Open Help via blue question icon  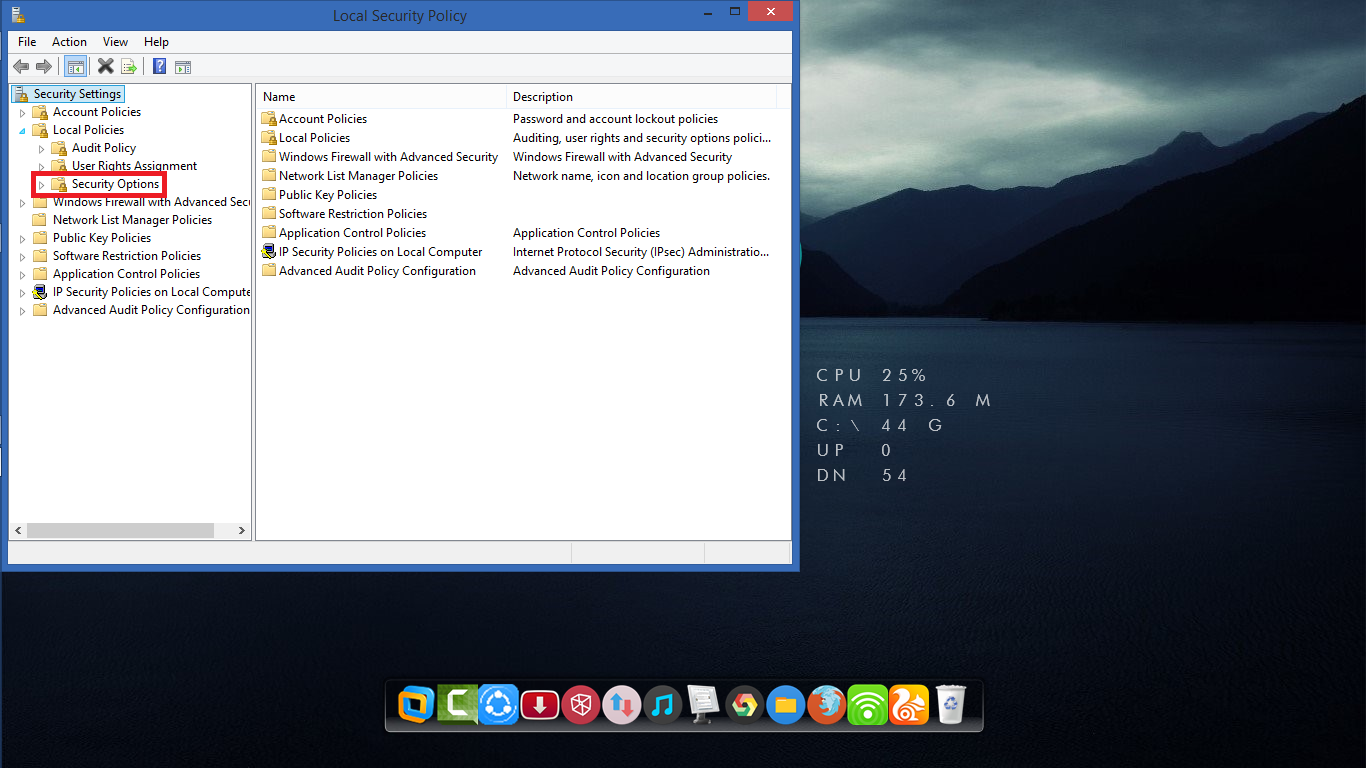pos(159,67)
